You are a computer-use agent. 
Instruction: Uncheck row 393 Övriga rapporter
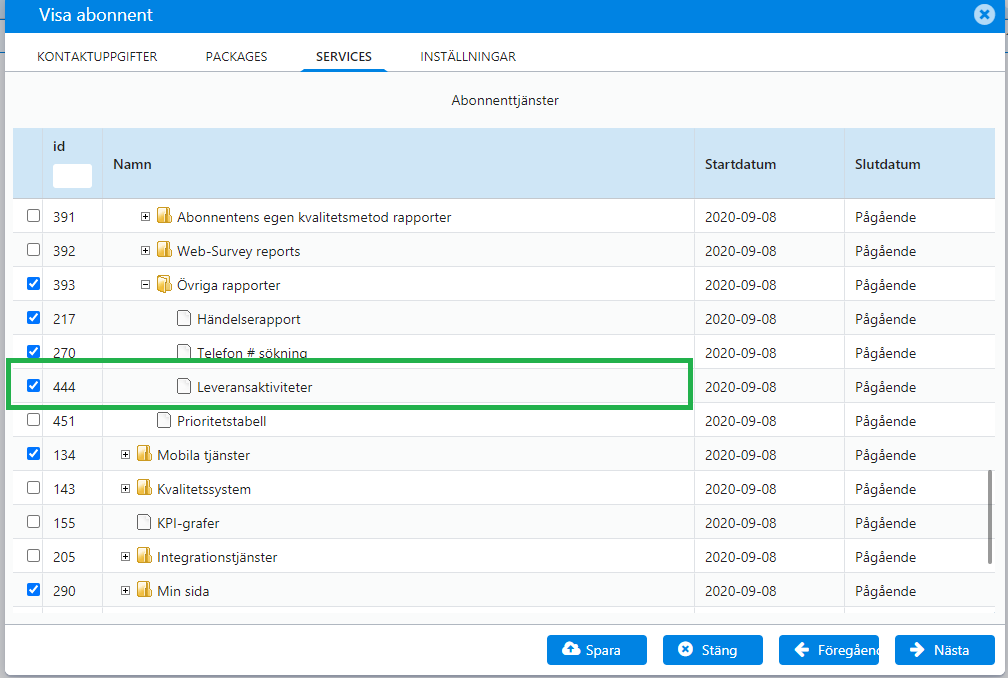33,284
